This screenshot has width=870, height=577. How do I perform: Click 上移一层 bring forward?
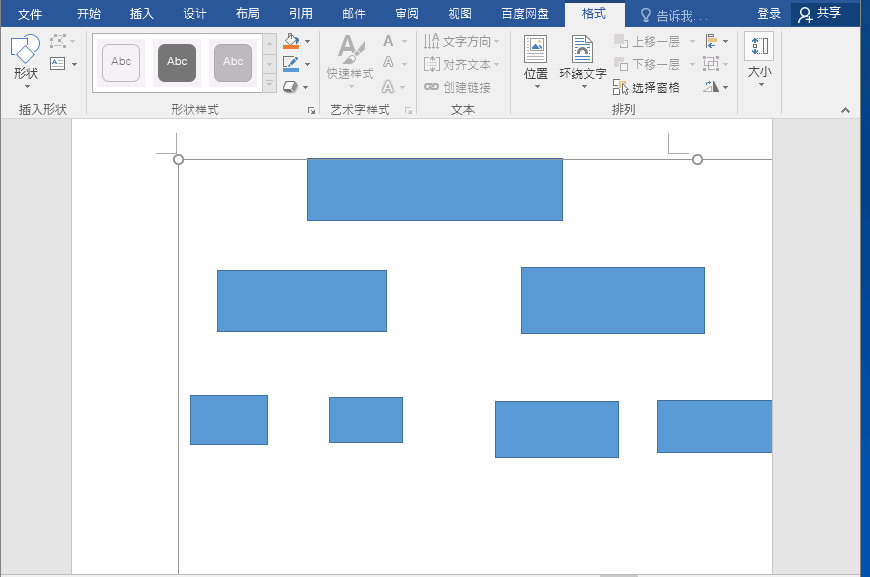tap(648, 42)
